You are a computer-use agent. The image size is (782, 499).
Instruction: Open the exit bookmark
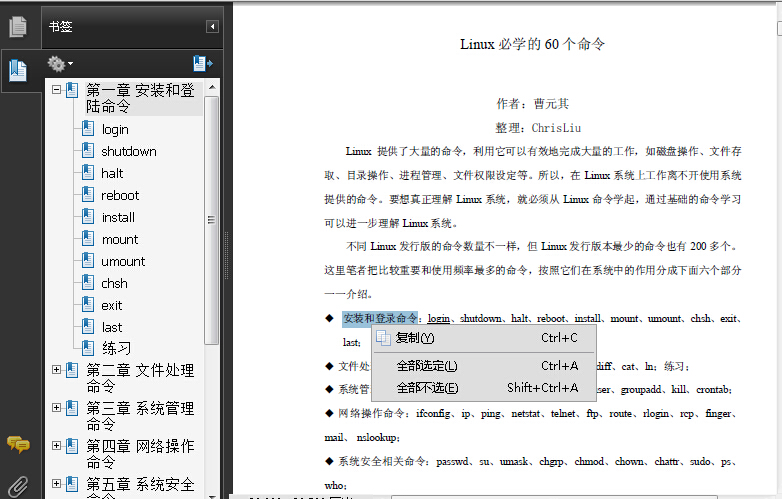(x=112, y=305)
